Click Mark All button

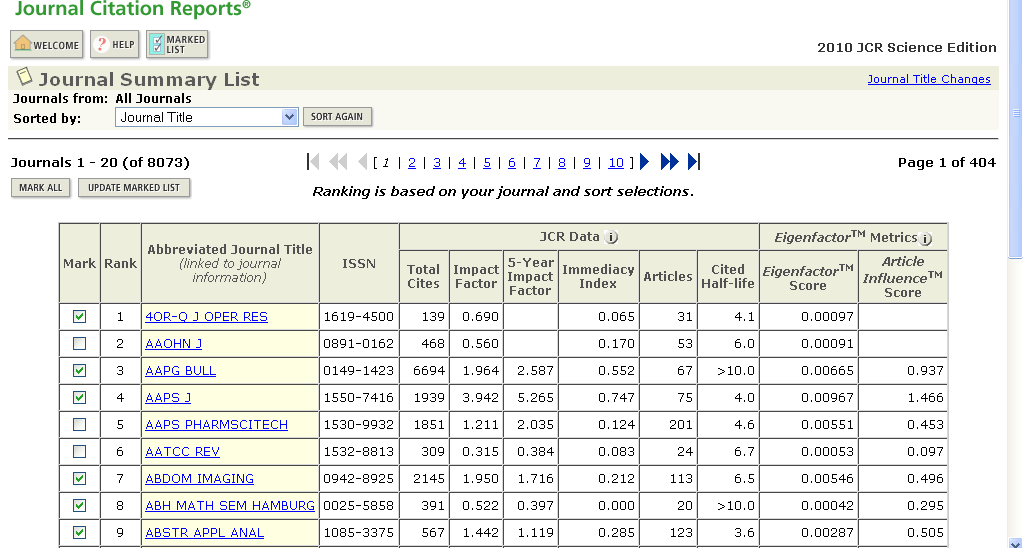(40, 188)
